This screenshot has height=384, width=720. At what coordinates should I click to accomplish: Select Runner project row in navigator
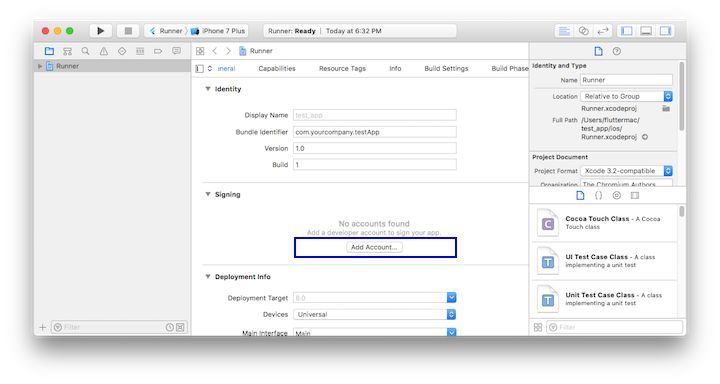click(x=112, y=66)
